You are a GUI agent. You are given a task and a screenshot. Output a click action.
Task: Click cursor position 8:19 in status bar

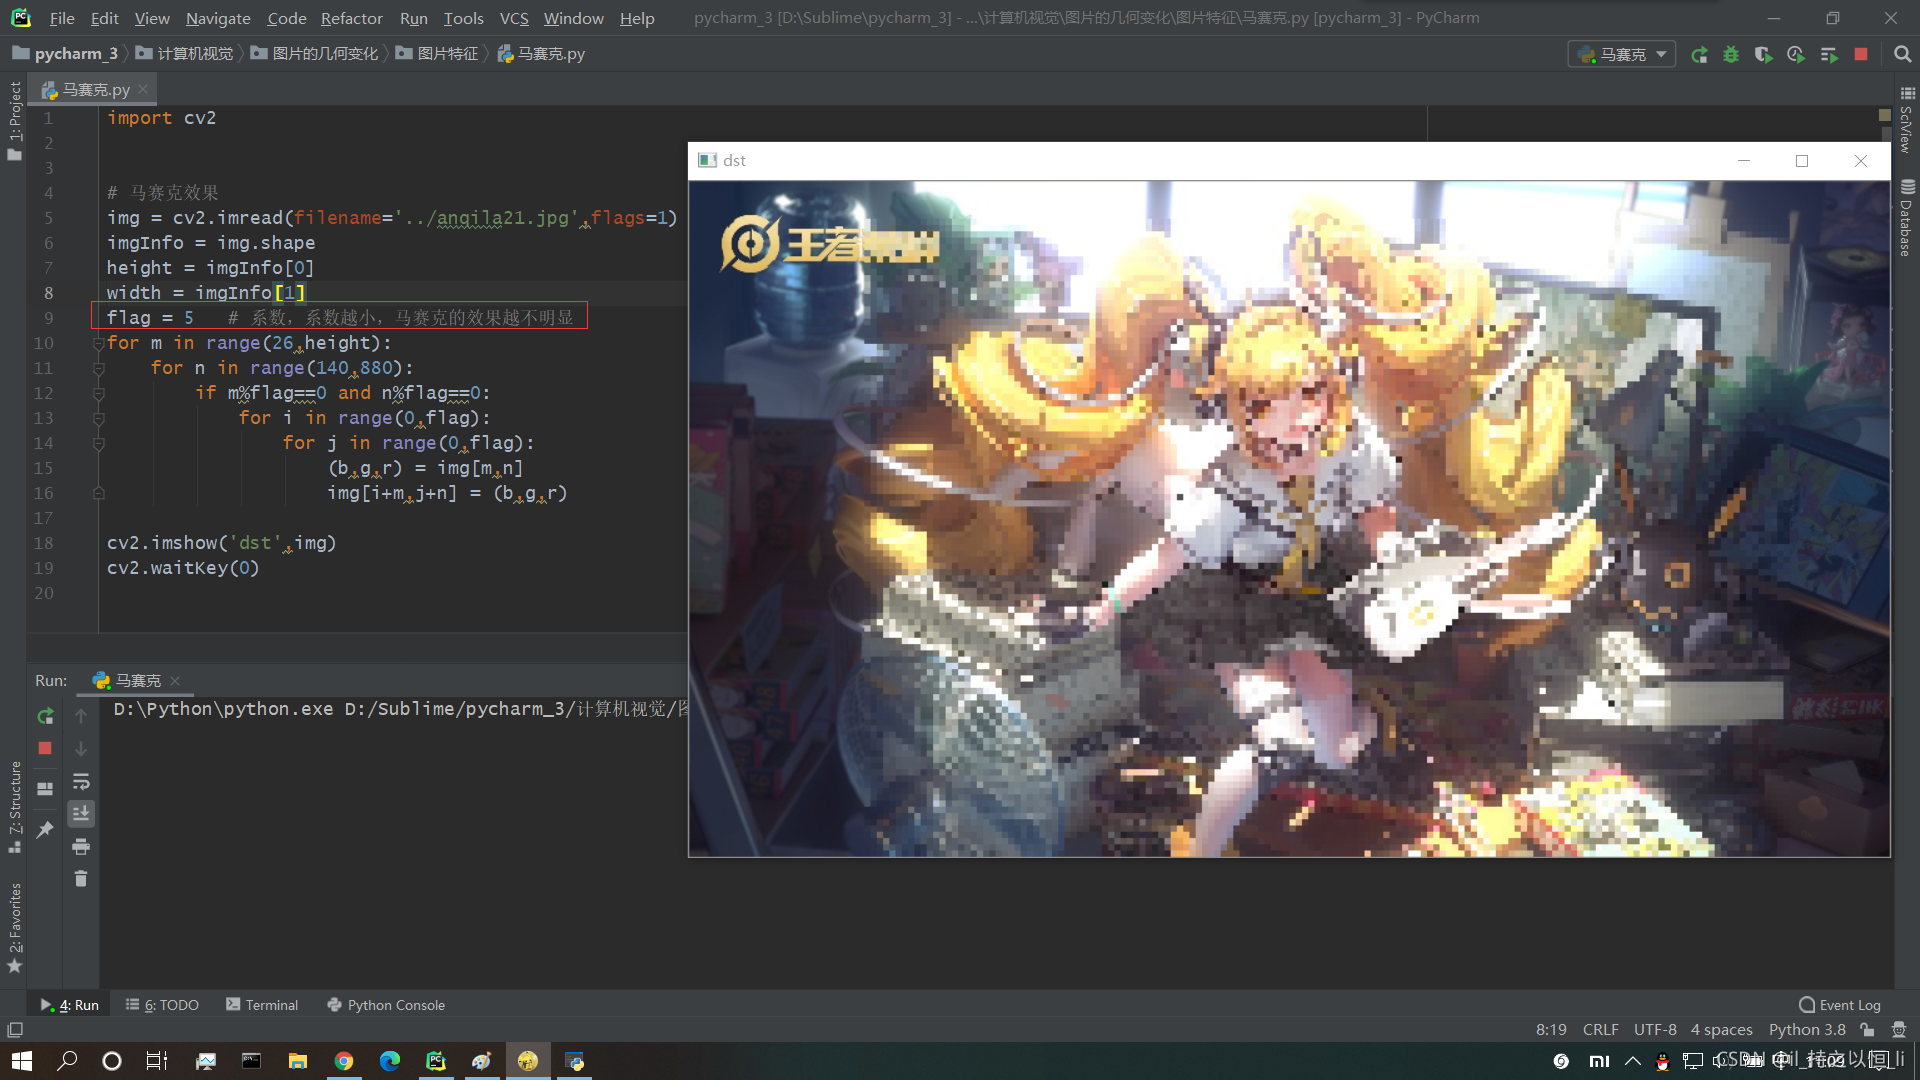(x=1551, y=1030)
